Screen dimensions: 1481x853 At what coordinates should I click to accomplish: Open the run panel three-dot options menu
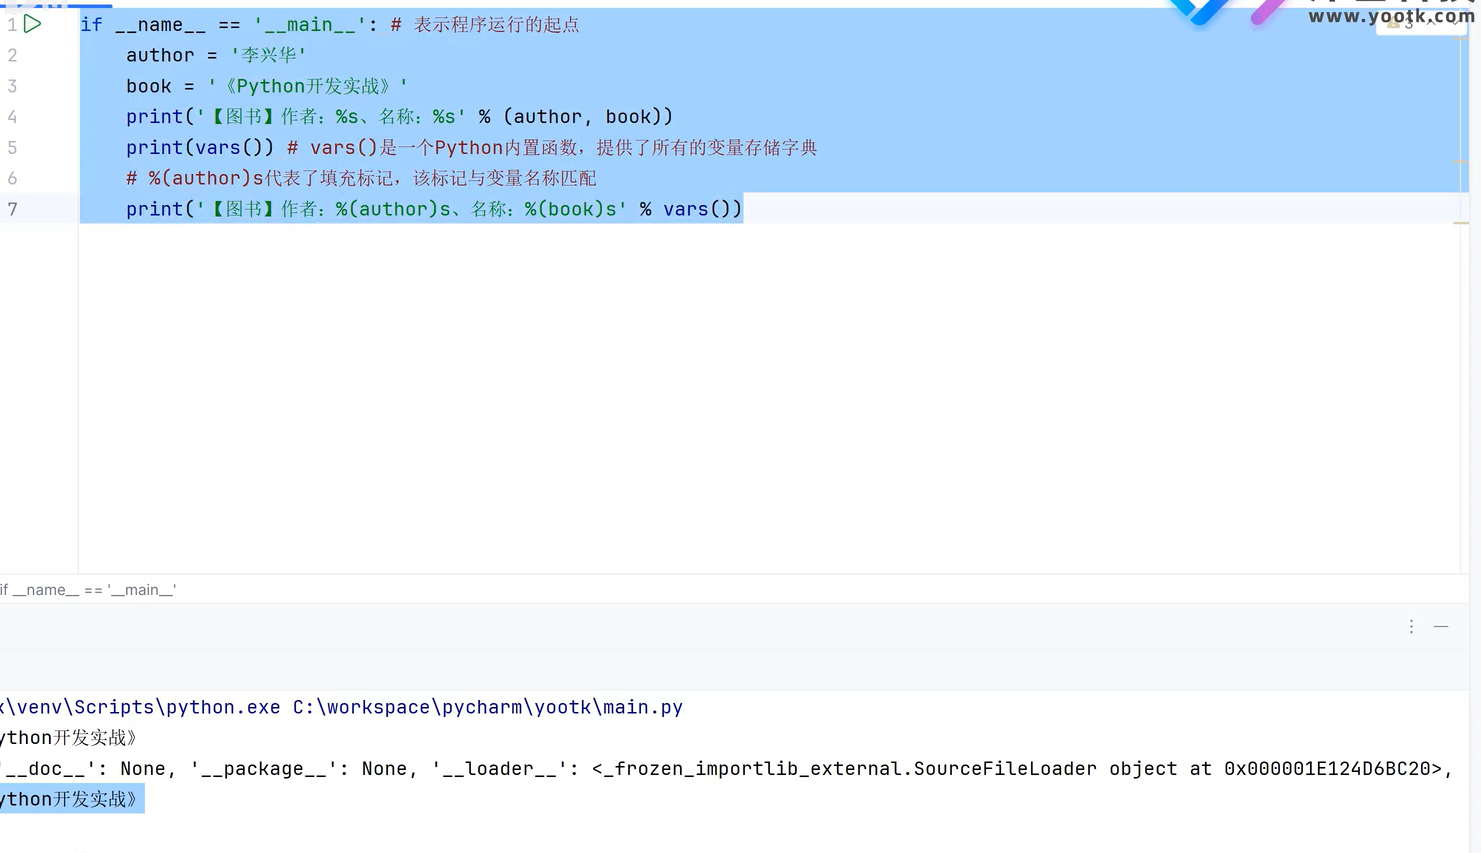[1411, 626]
